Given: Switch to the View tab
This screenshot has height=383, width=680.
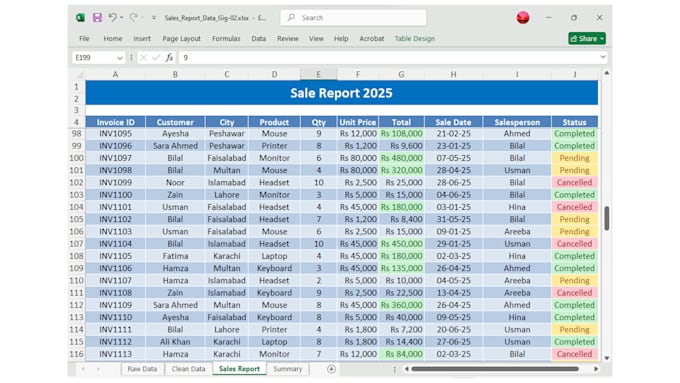Looking at the screenshot, I should [316, 39].
